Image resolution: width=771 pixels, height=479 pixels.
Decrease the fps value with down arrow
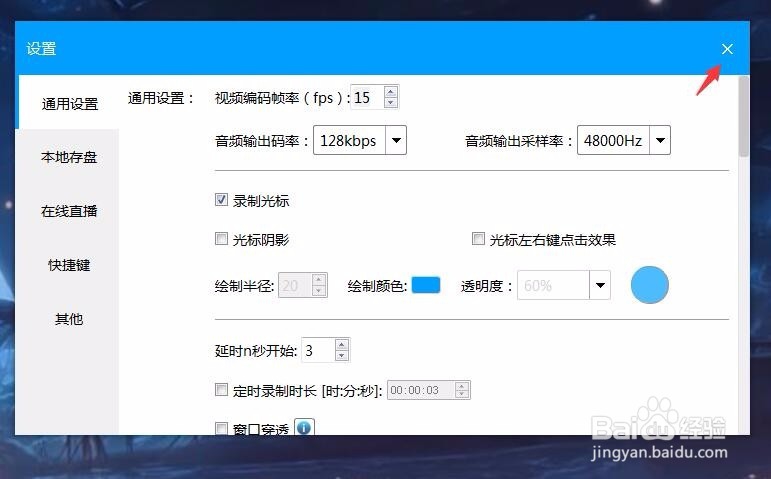click(391, 102)
